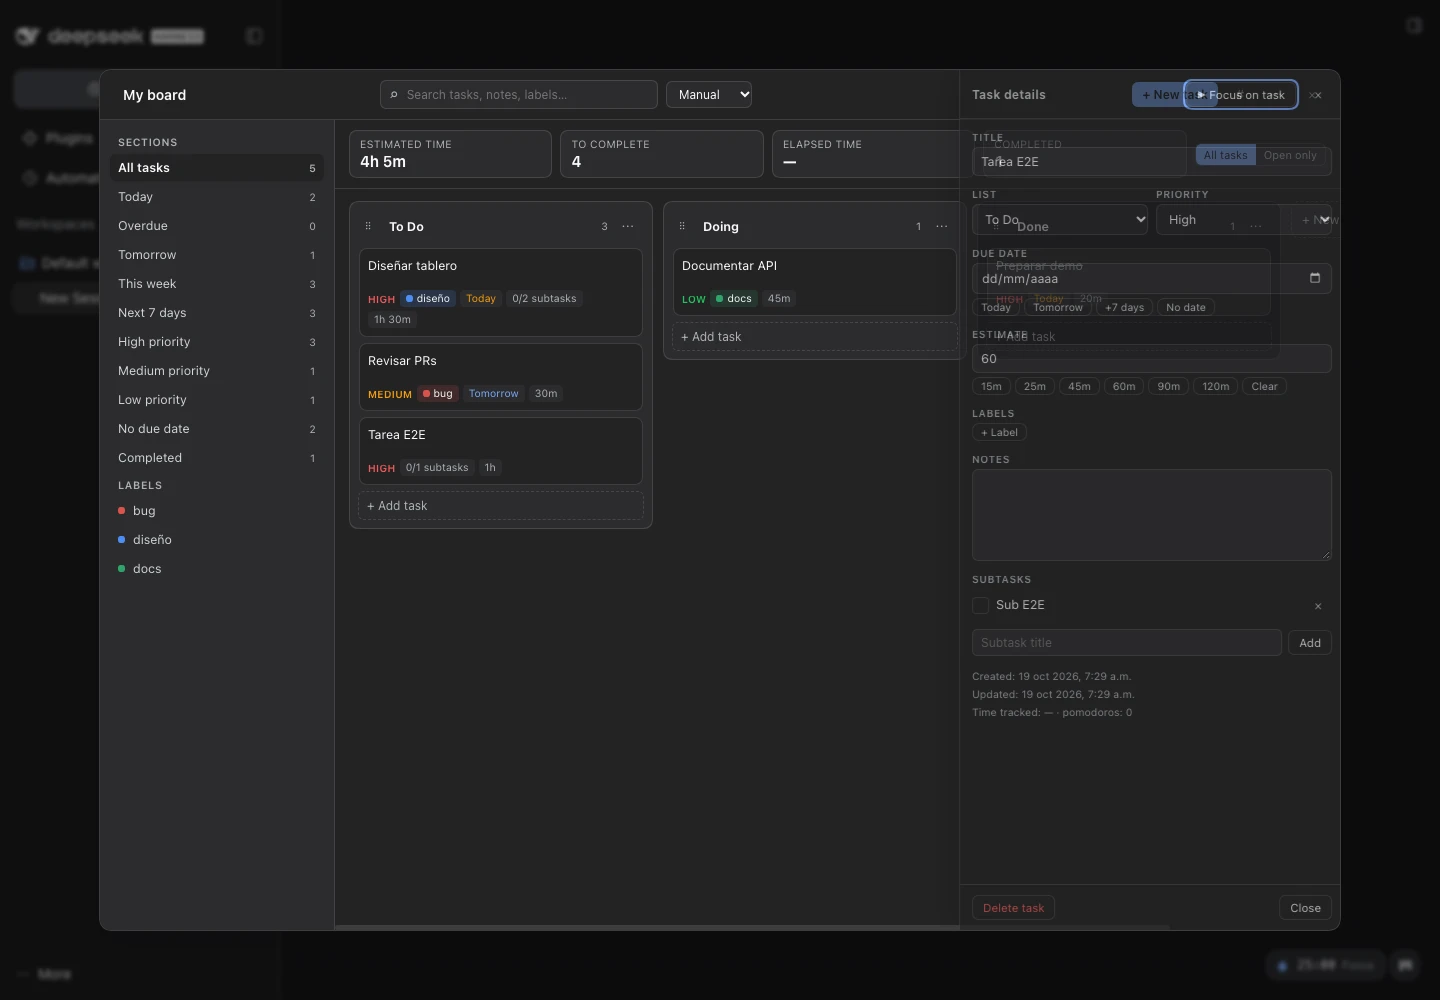Open the Diseñar tablero card

tap(501, 293)
